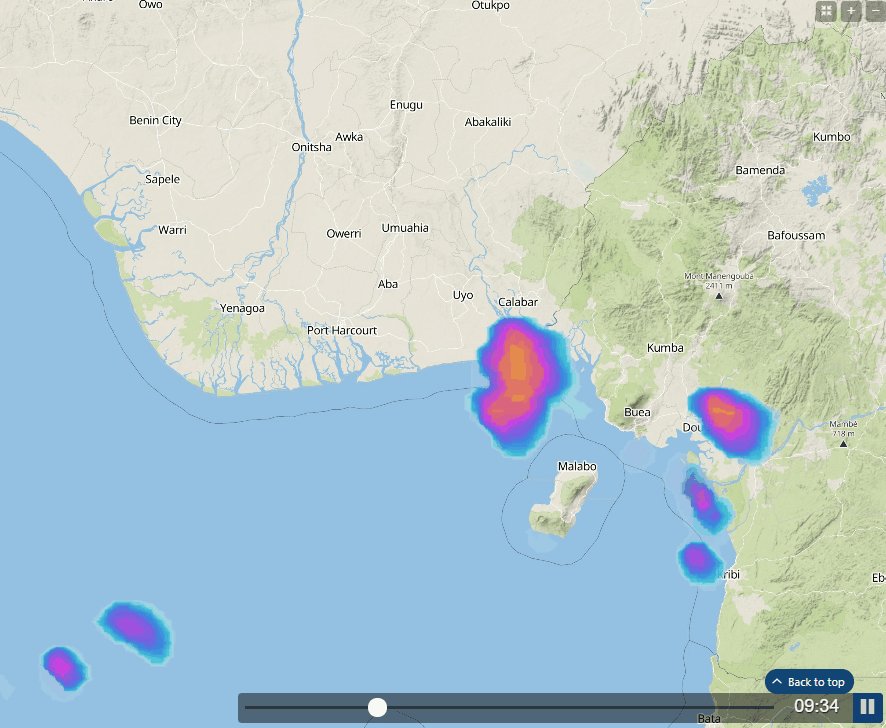Click the Awka city label
The width and height of the screenshot is (886, 728).
[x=349, y=137]
